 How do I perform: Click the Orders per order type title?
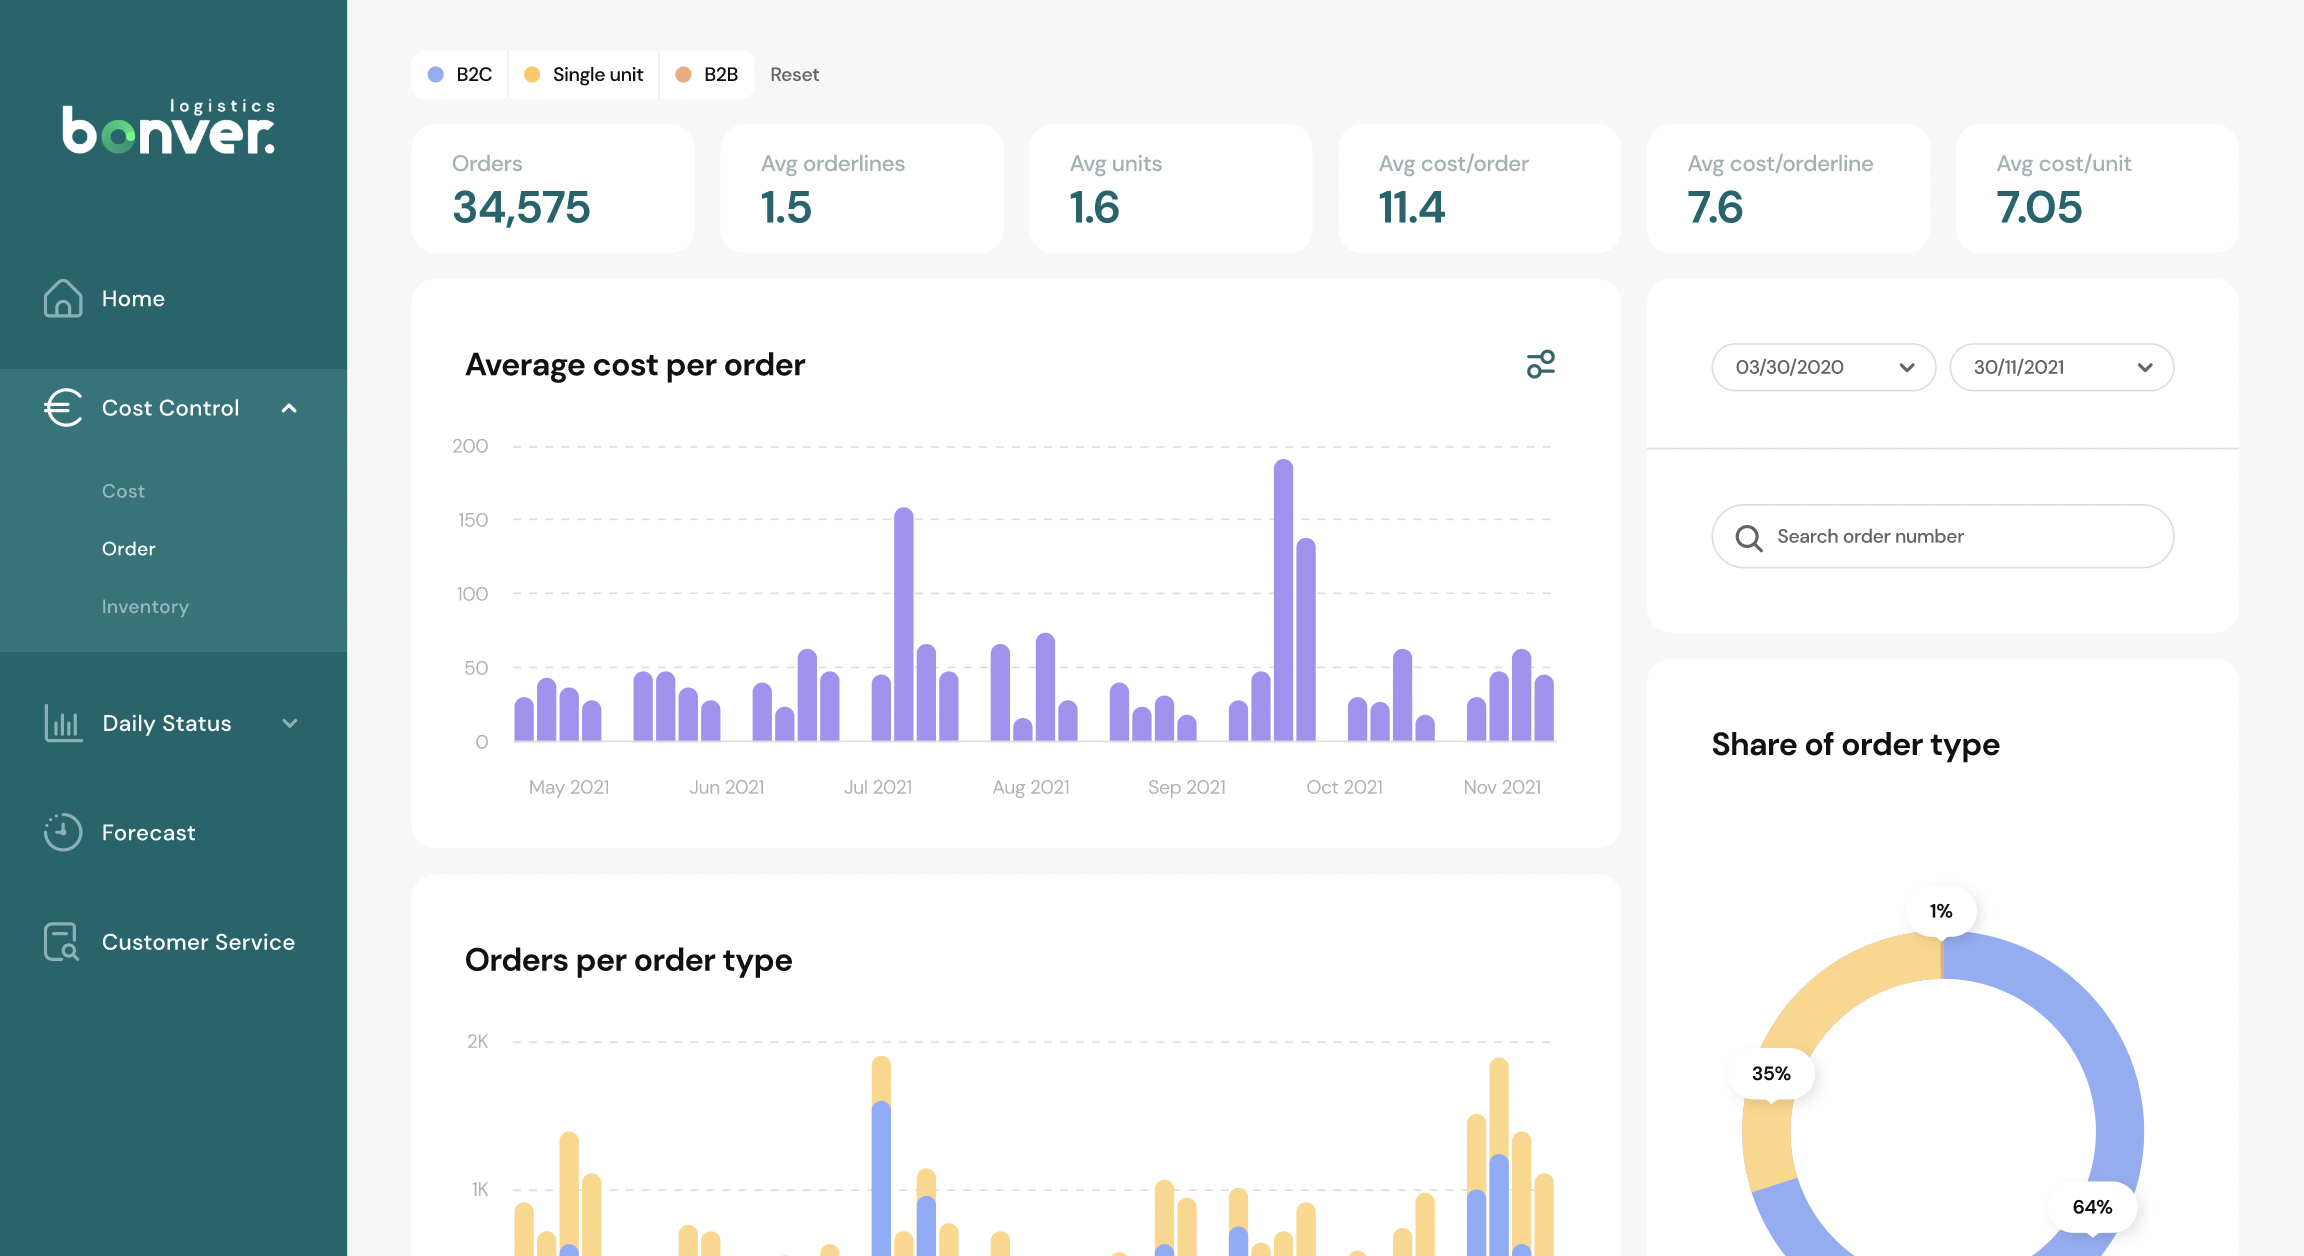628,960
